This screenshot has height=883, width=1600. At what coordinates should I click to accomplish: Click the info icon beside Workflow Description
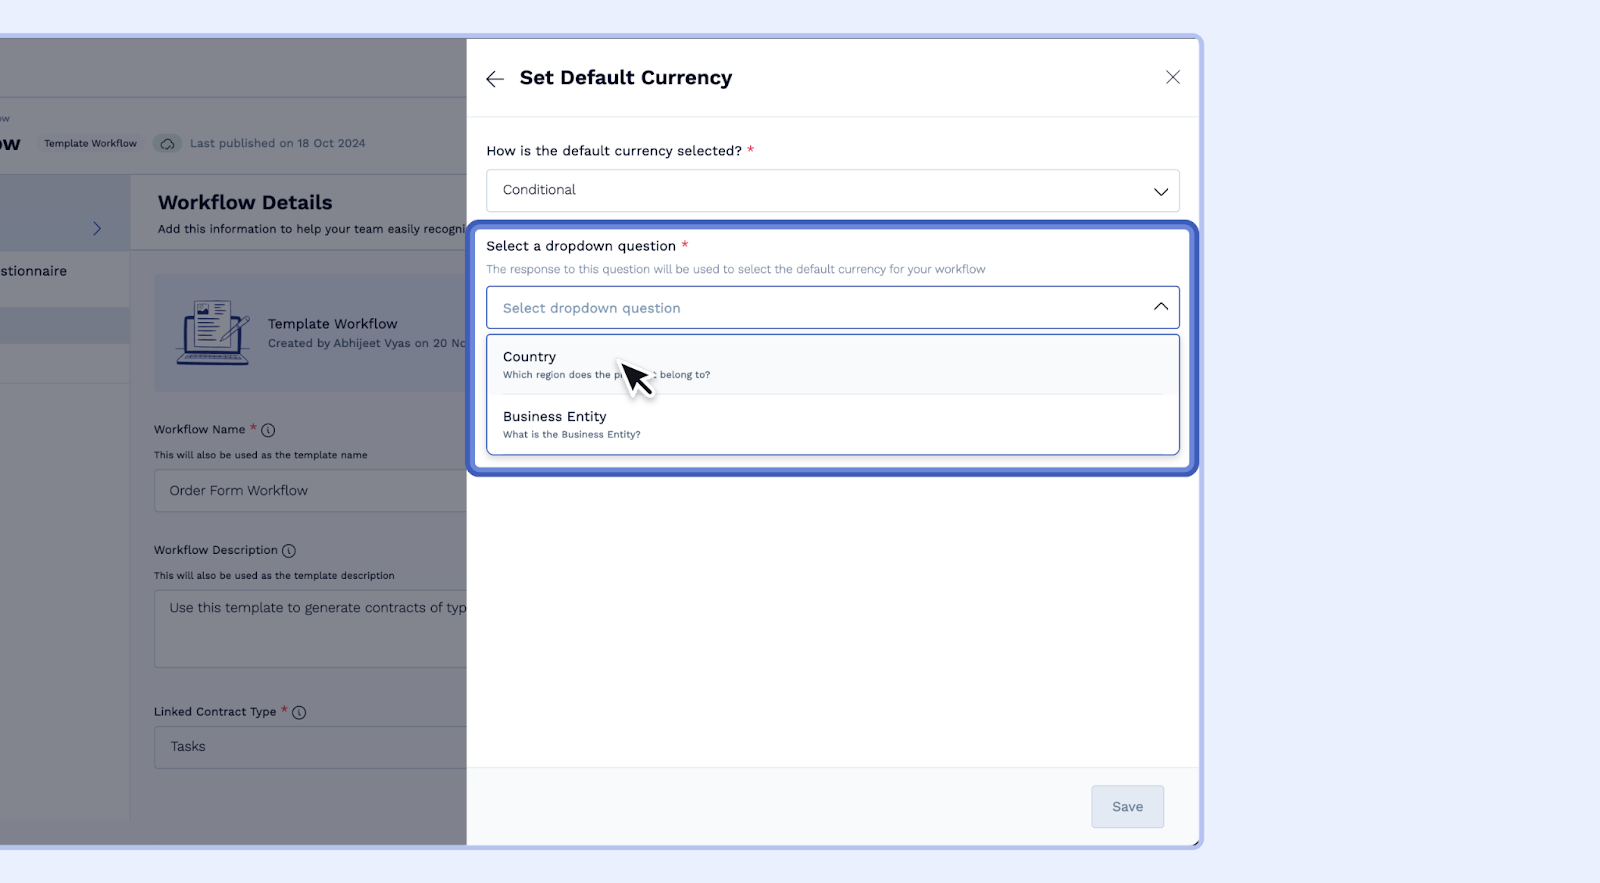pos(289,551)
